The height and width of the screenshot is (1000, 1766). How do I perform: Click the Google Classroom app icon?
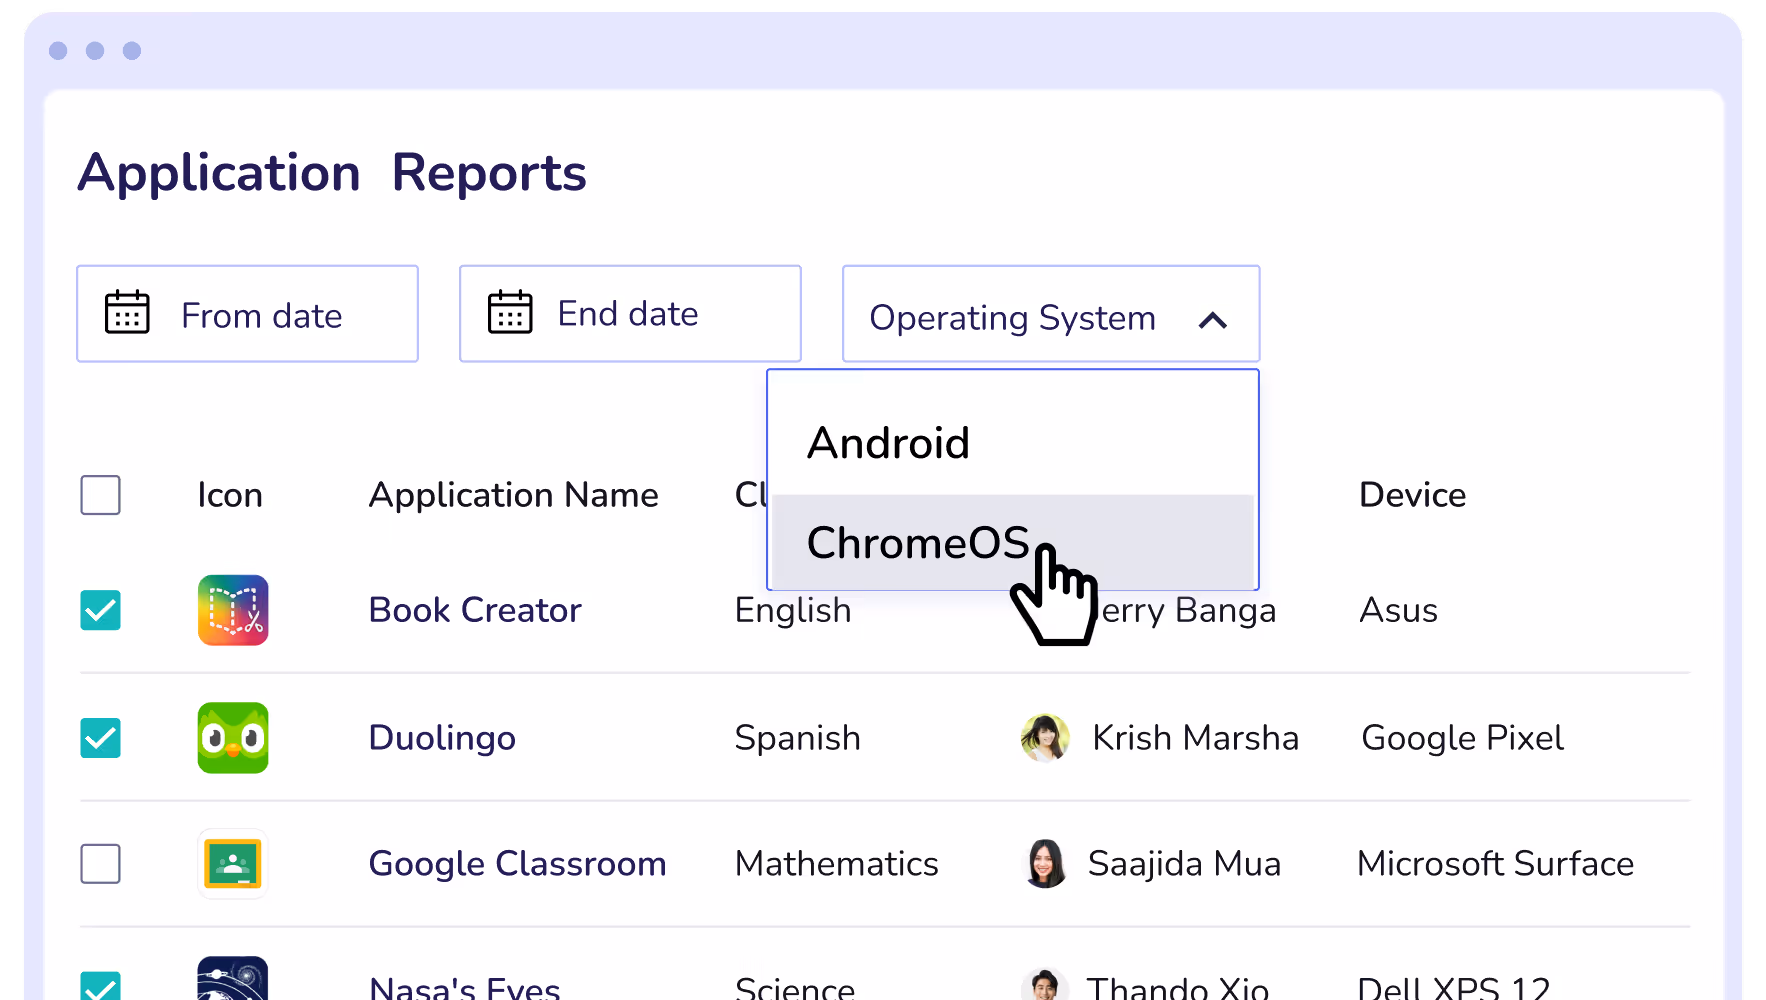(233, 864)
